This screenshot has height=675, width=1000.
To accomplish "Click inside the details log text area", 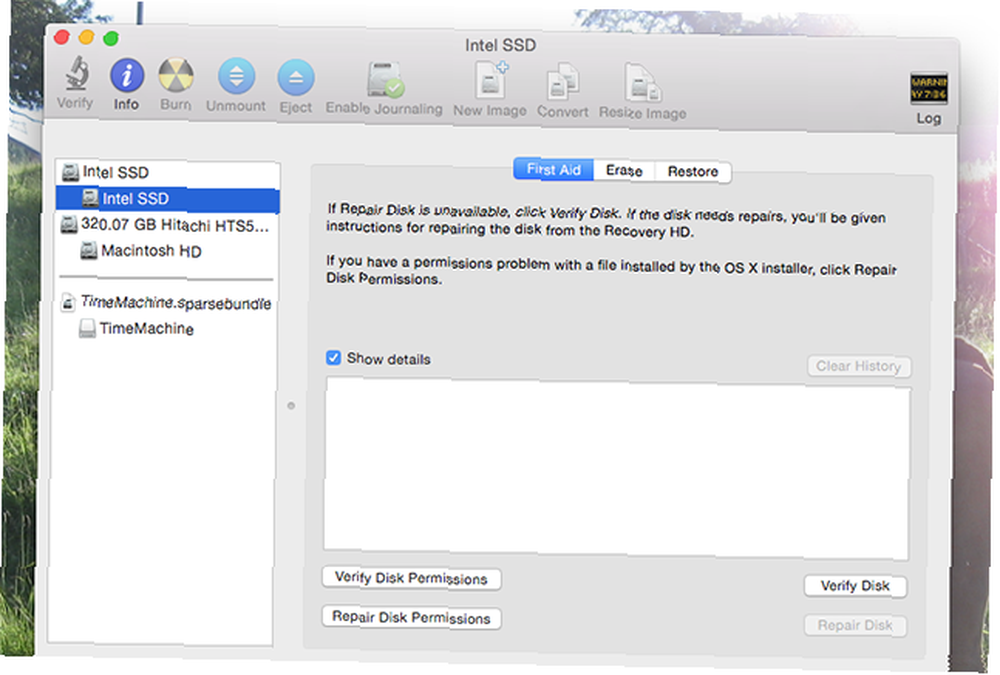I will 617,469.
